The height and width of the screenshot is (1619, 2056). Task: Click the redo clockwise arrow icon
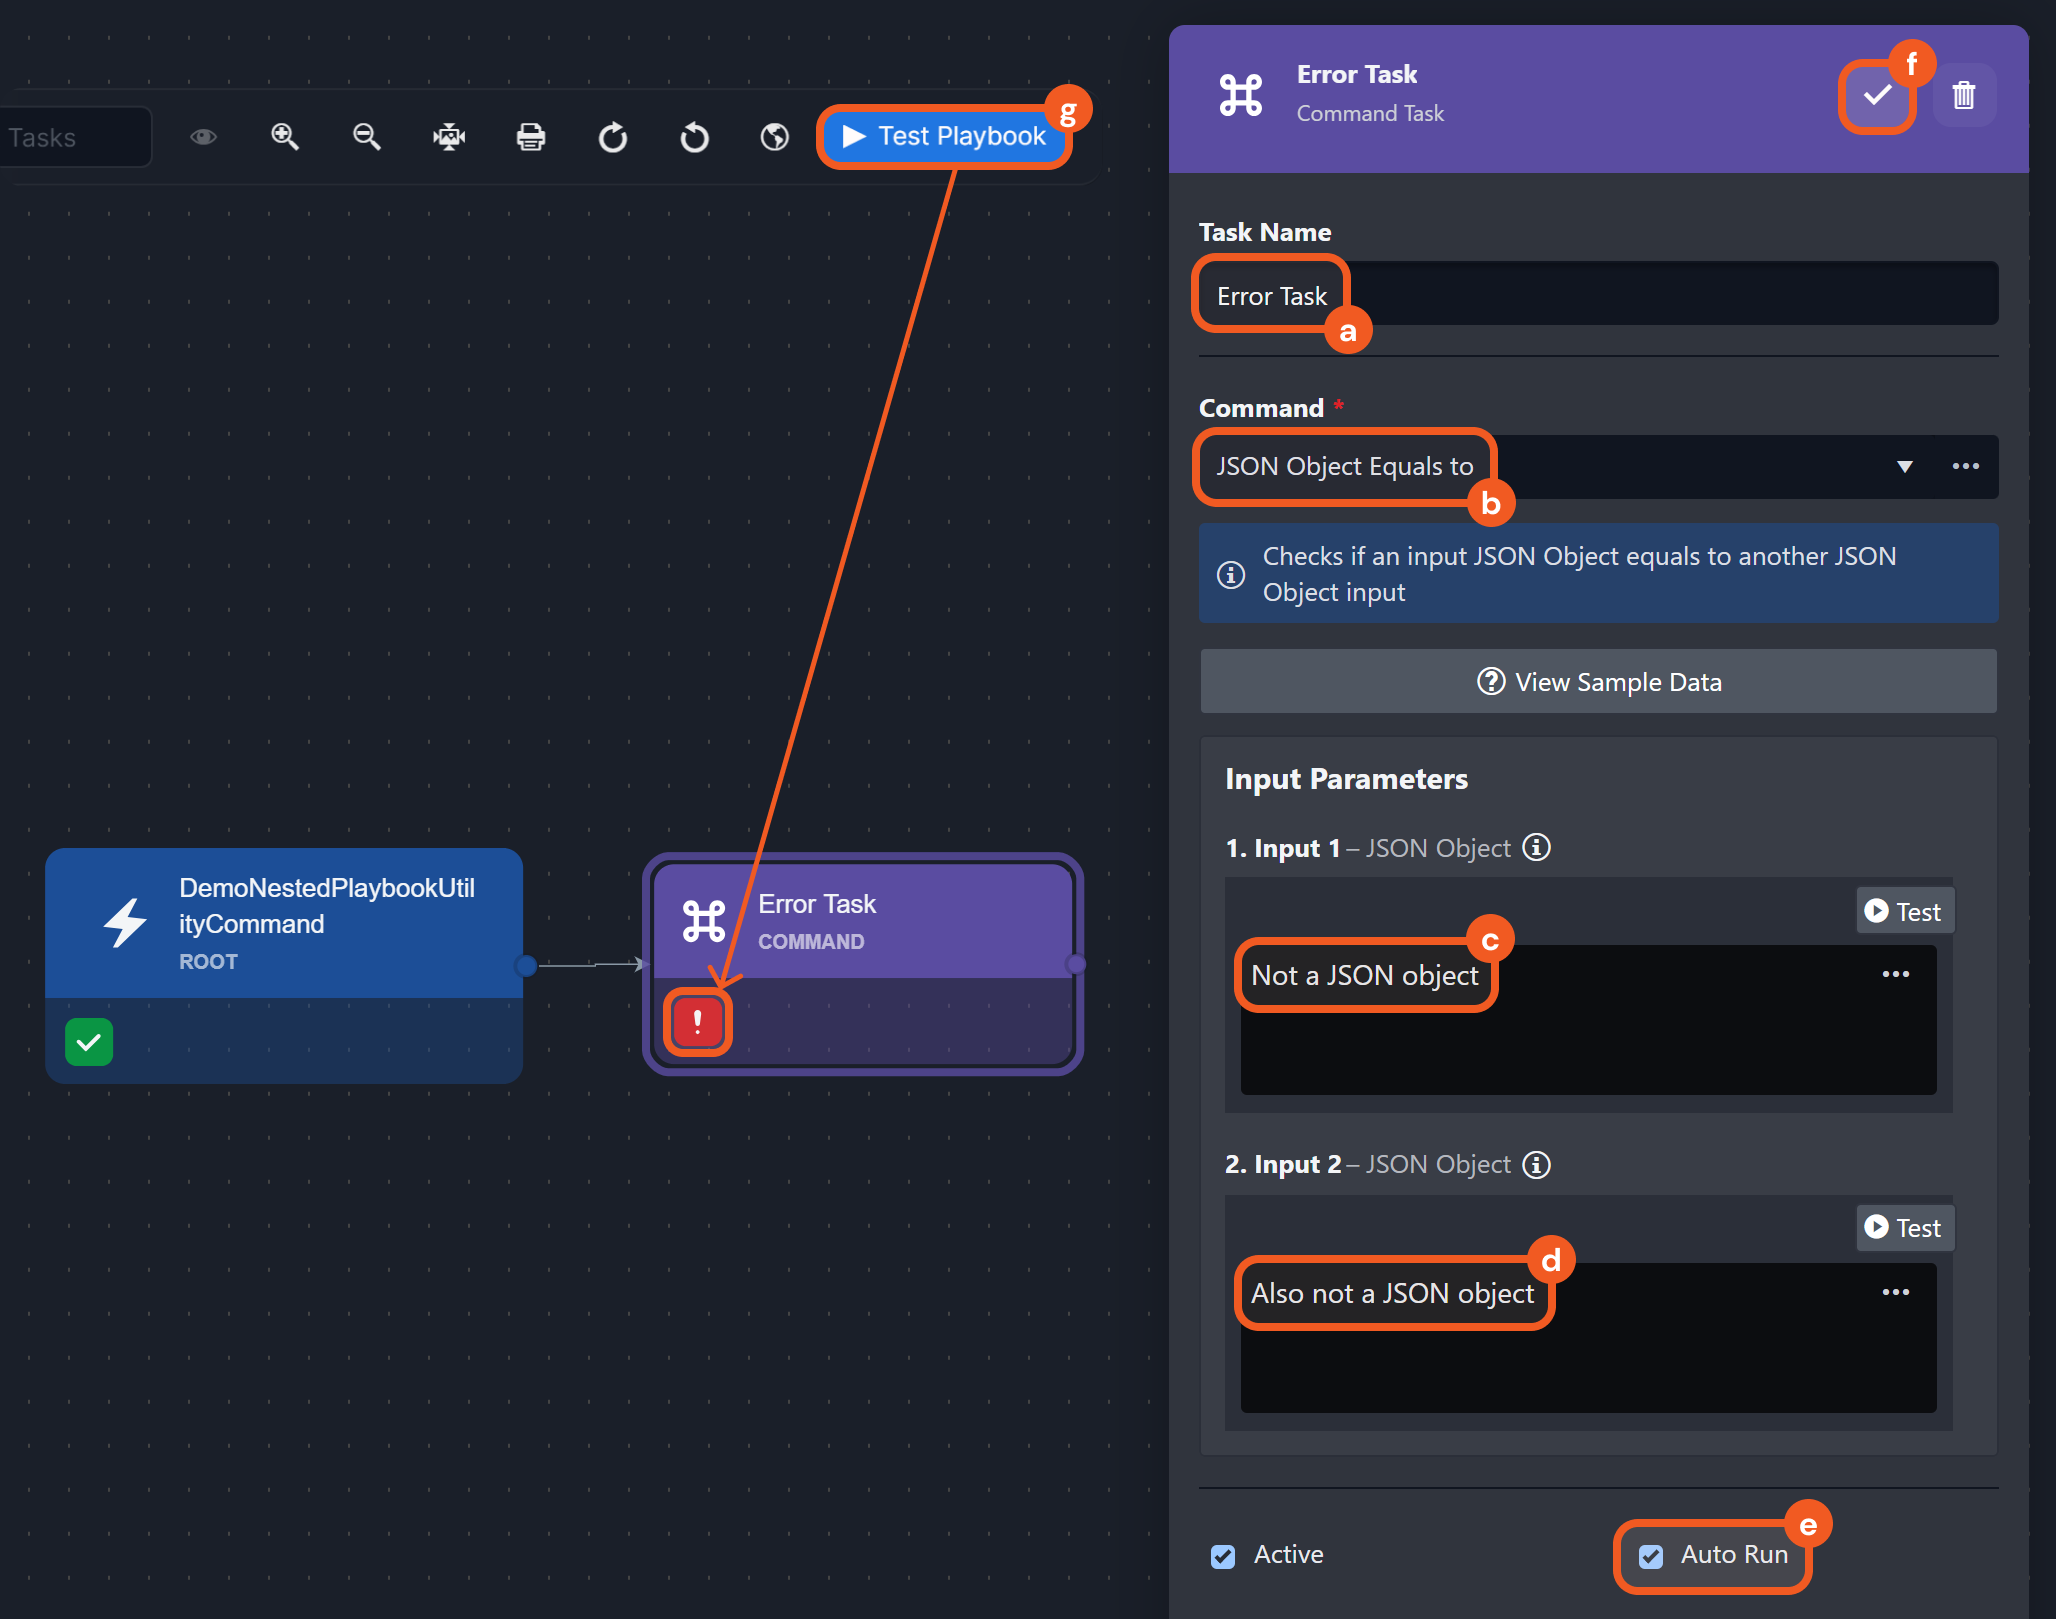pyautogui.click(x=613, y=137)
